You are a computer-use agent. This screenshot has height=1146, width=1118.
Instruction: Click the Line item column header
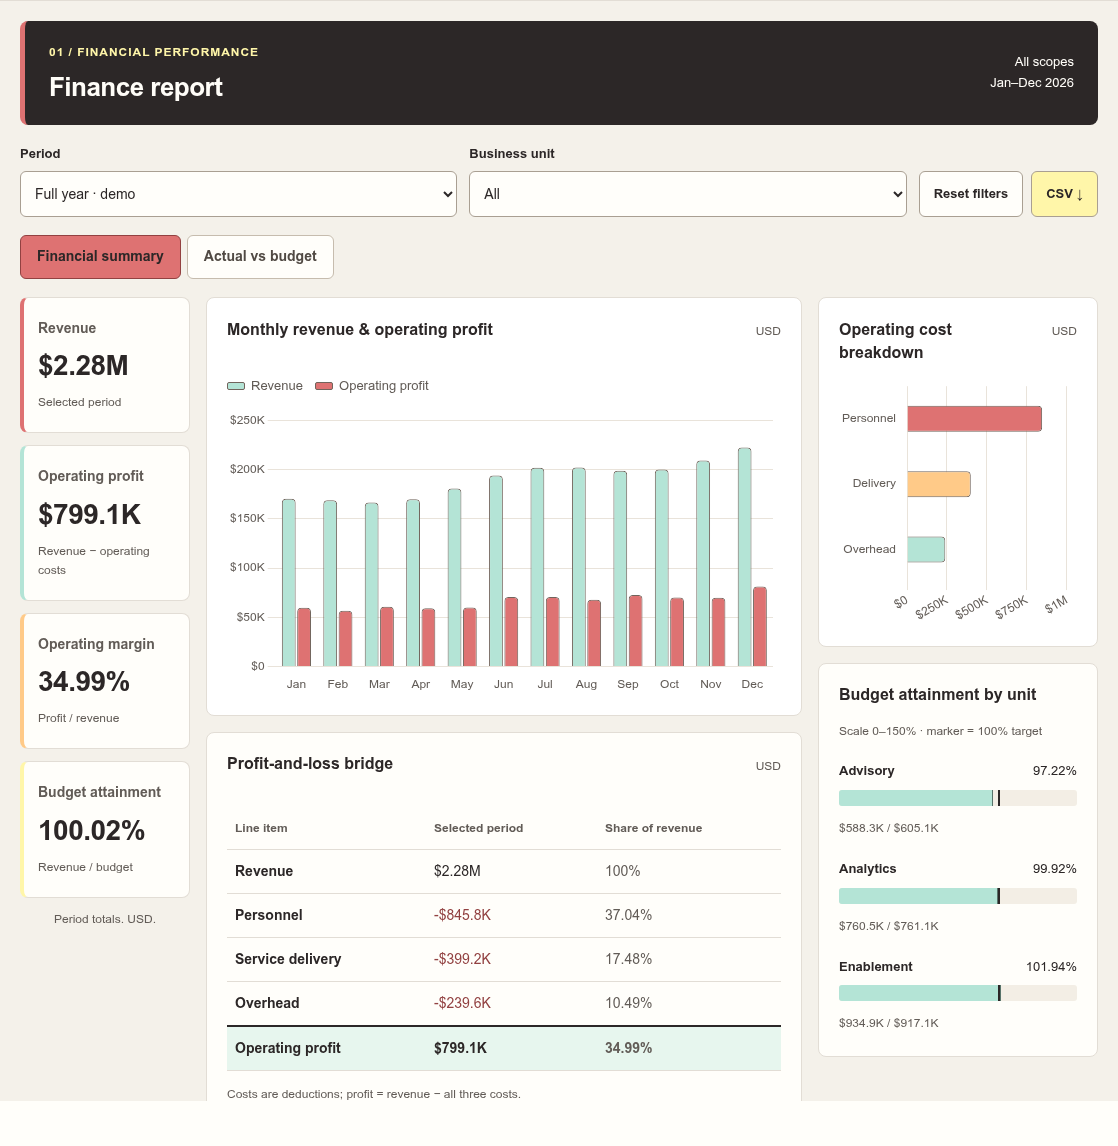261,828
